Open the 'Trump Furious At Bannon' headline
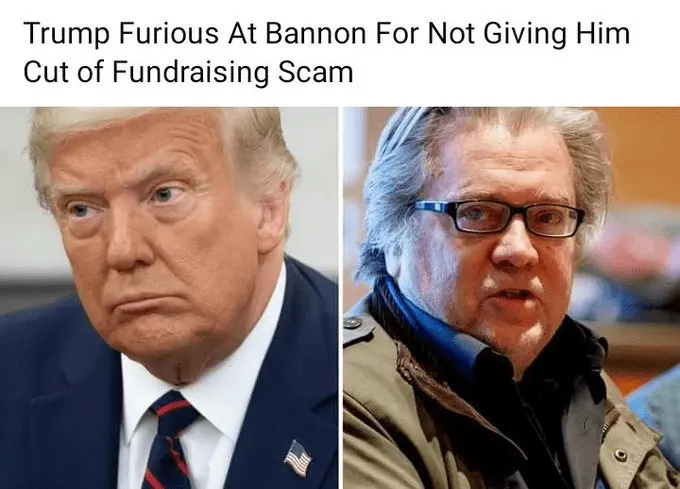Image resolution: width=680 pixels, height=489 pixels. click(326, 52)
